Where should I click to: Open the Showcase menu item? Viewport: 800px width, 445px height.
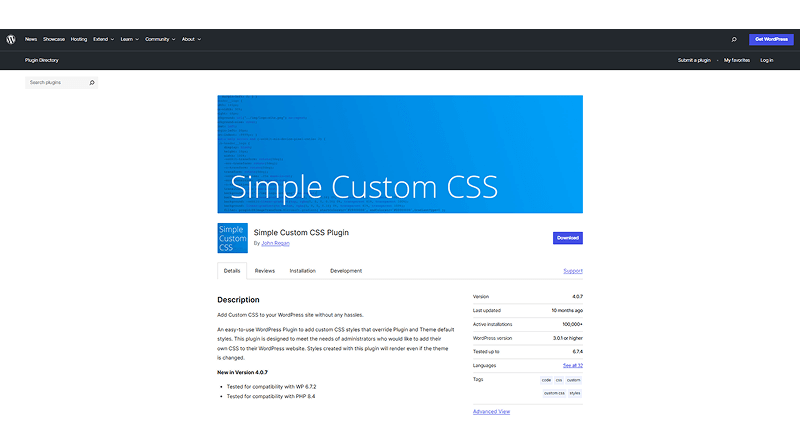tap(54, 39)
